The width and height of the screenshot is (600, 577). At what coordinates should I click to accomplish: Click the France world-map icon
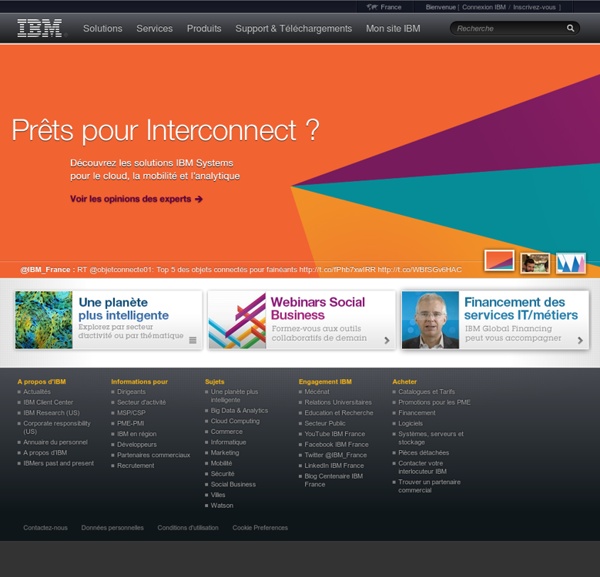[372, 7]
